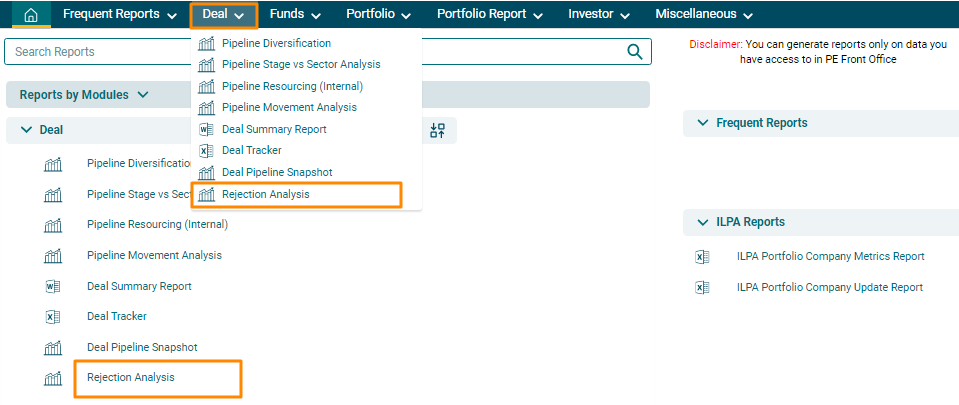This screenshot has height=405, width=959.
Task: Collapse the Reports by Modules section
Action: click(x=84, y=95)
